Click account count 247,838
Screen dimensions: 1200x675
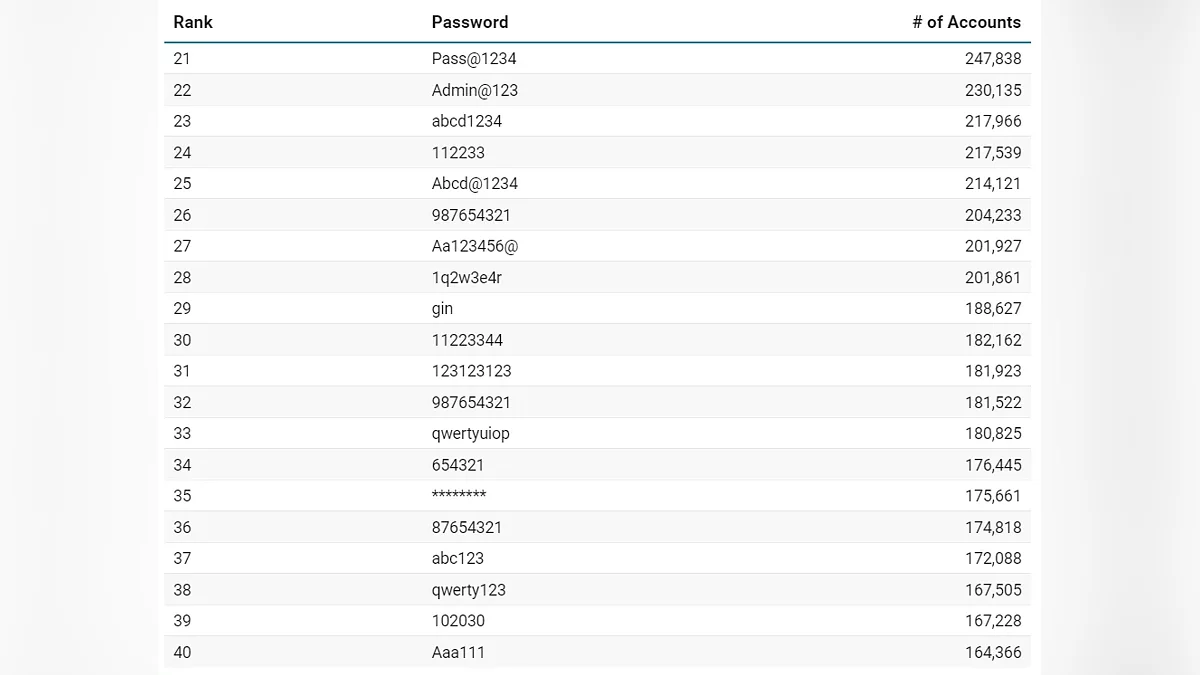point(993,59)
